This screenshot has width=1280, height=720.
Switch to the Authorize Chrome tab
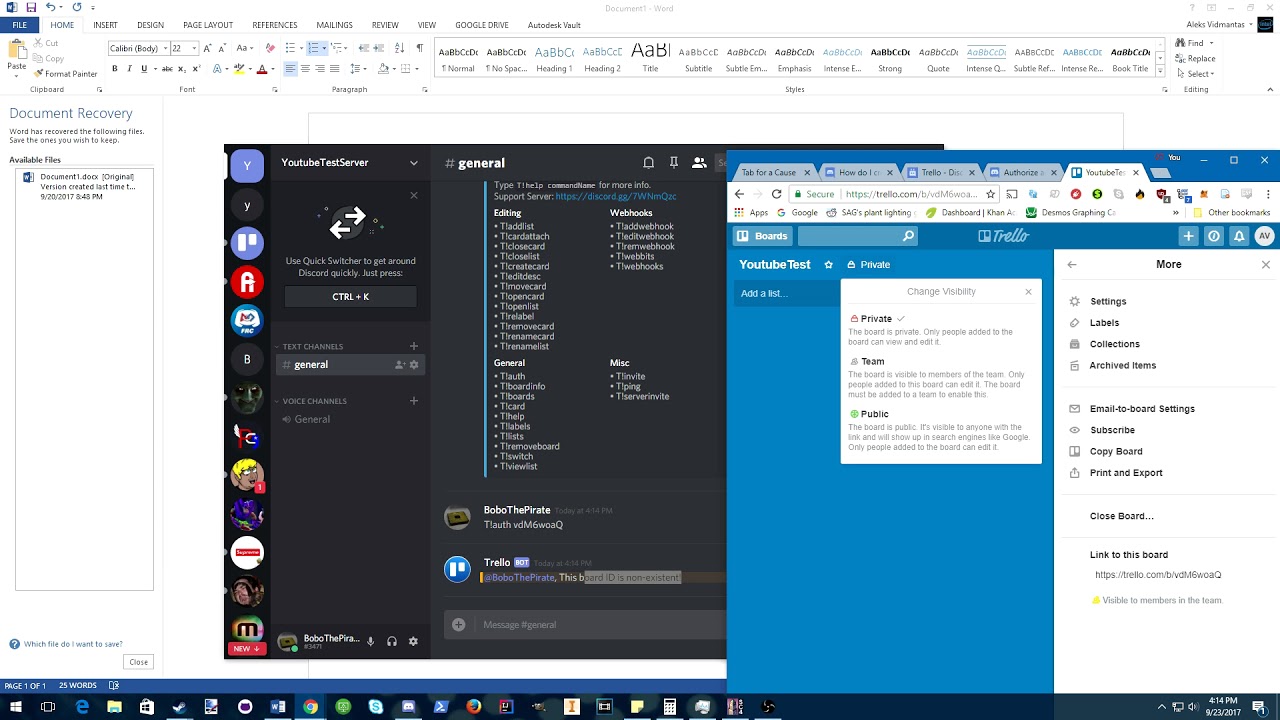tap(1022, 173)
